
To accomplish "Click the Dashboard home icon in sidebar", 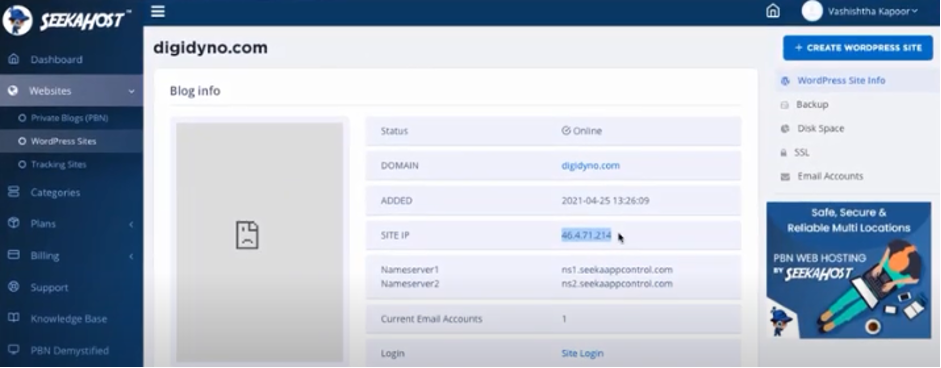I will pyautogui.click(x=14, y=59).
